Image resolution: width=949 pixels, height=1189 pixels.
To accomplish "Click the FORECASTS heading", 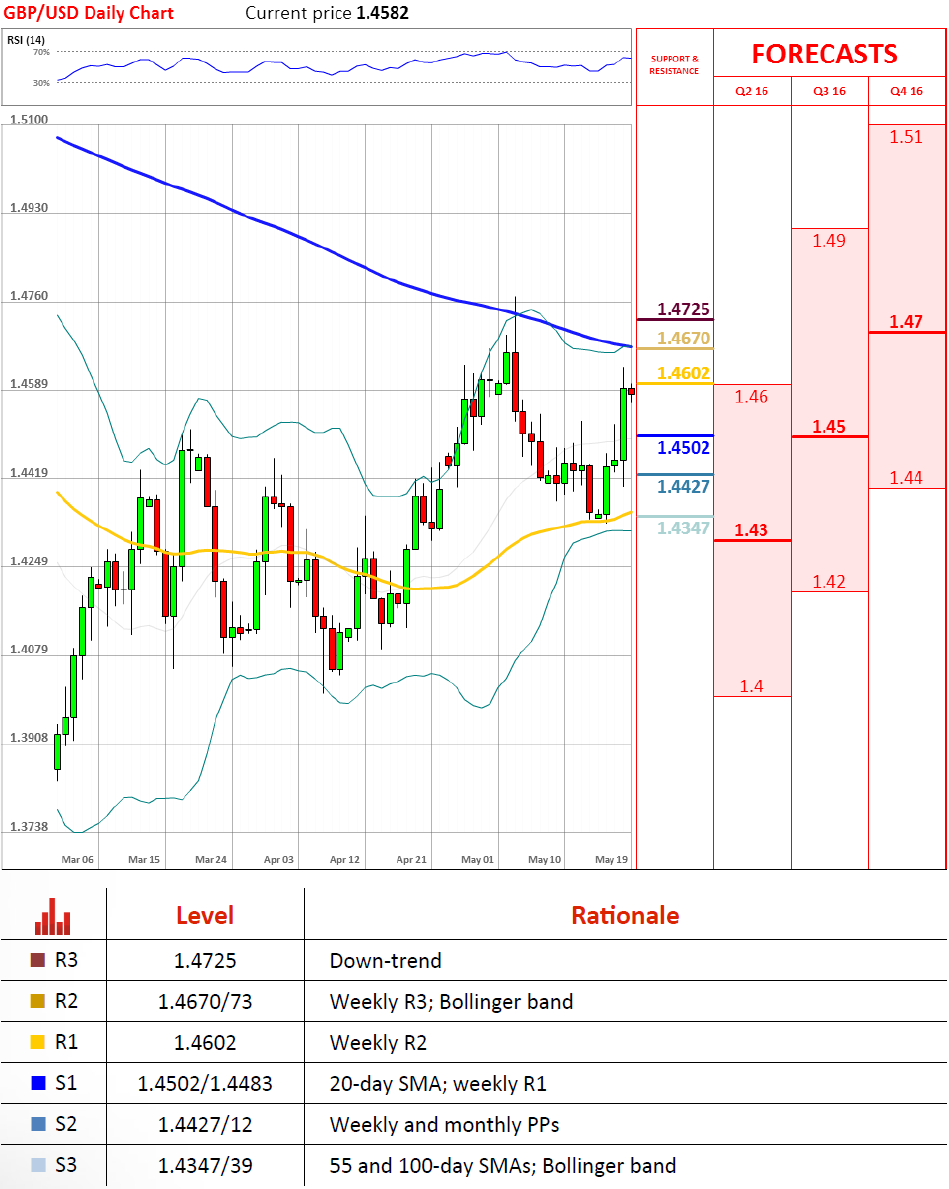I will (x=825, y=54).
